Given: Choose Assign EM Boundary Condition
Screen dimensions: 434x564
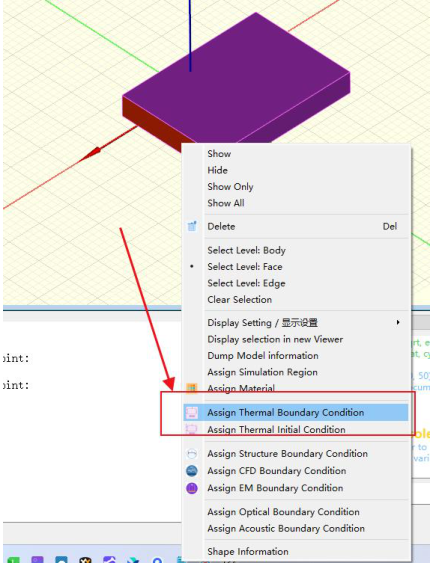Looking at the screenshot, I should 296,488.
